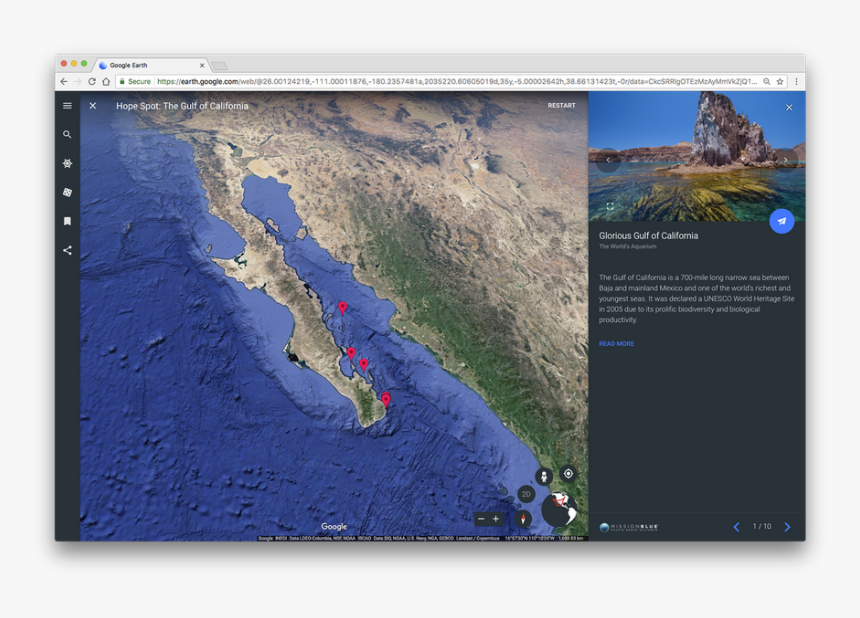Close the Google Earth tab
860x618 pixels.
tap(202, 65)
